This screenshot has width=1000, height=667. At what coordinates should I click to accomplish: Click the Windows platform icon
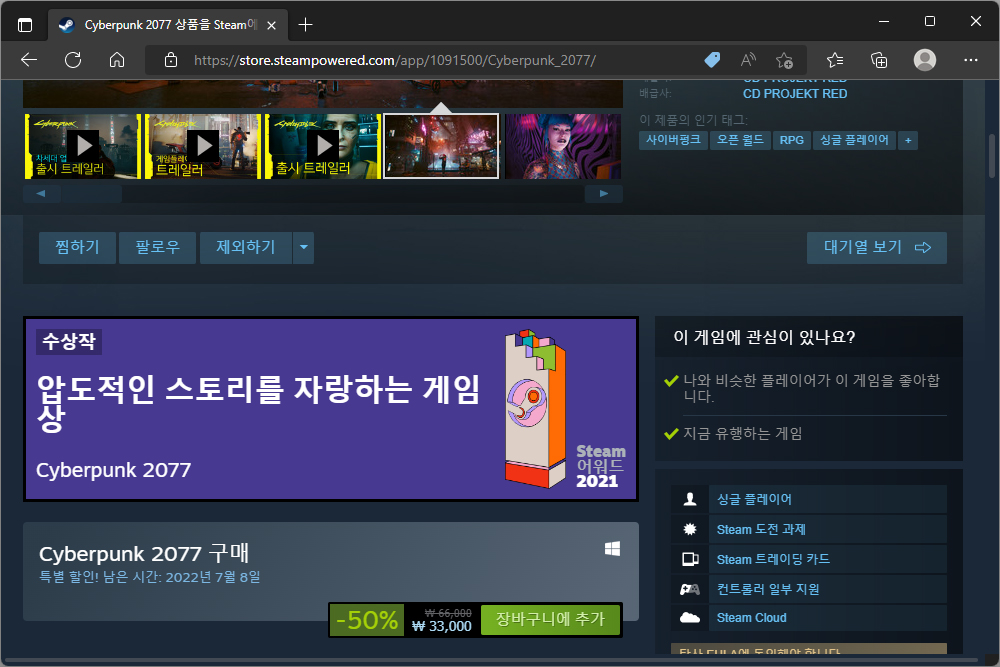612,548
